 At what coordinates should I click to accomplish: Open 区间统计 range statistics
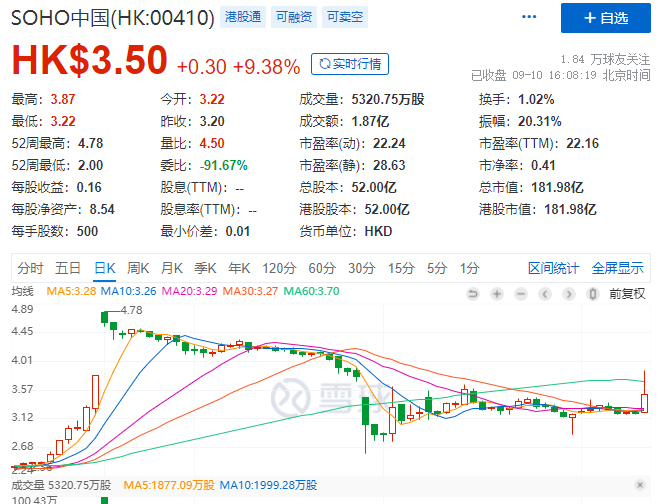tap(554, 268)
